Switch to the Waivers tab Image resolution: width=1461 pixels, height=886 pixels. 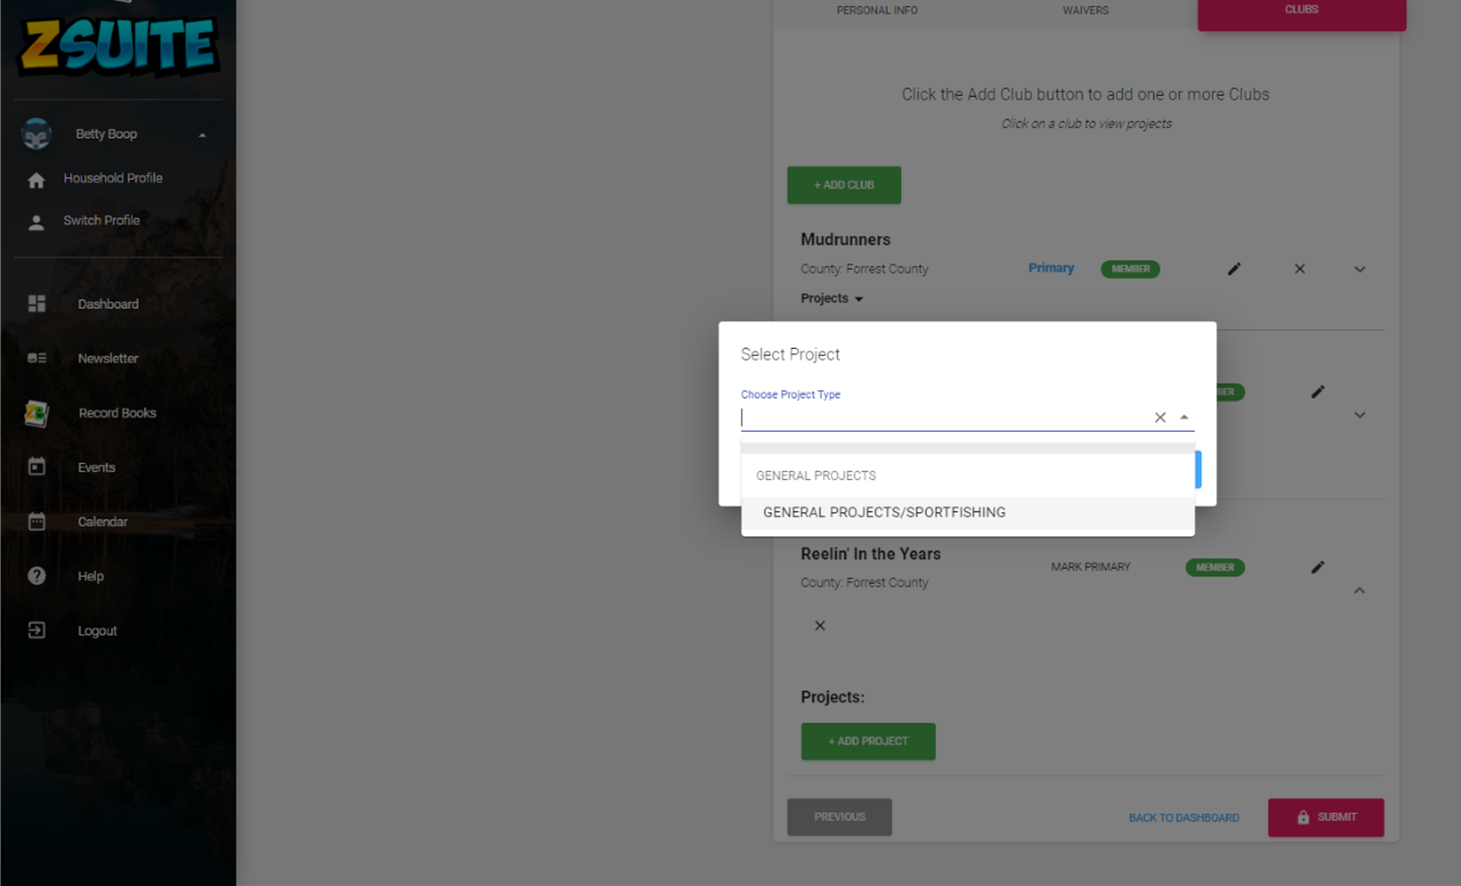tap(1085, 10)
